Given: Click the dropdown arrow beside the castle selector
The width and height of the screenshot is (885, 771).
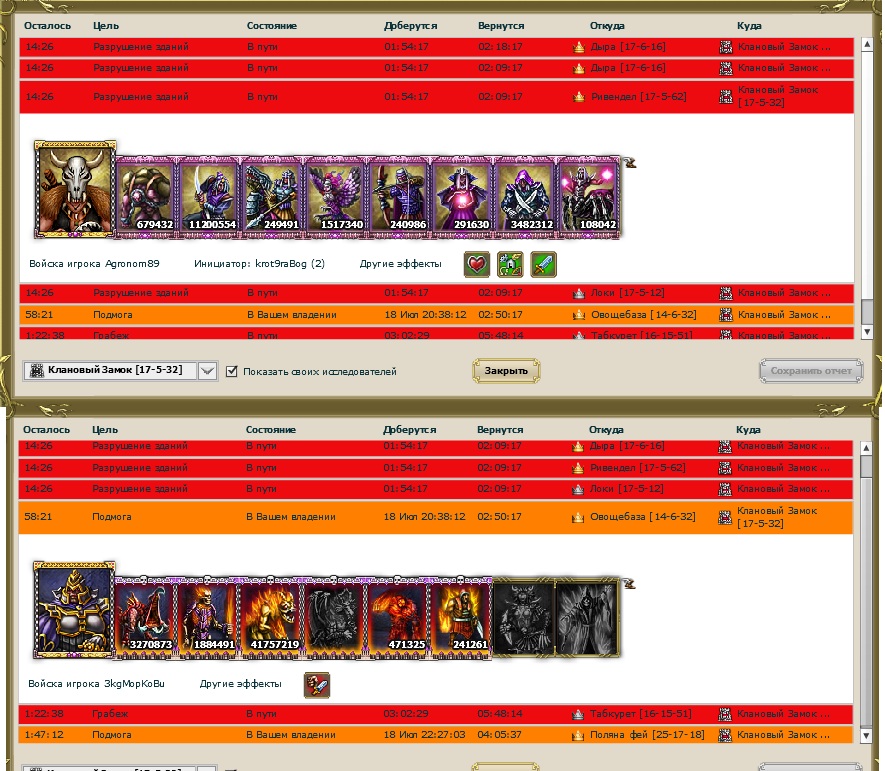Looking at the screenshot, I should [x=207, y=371].
